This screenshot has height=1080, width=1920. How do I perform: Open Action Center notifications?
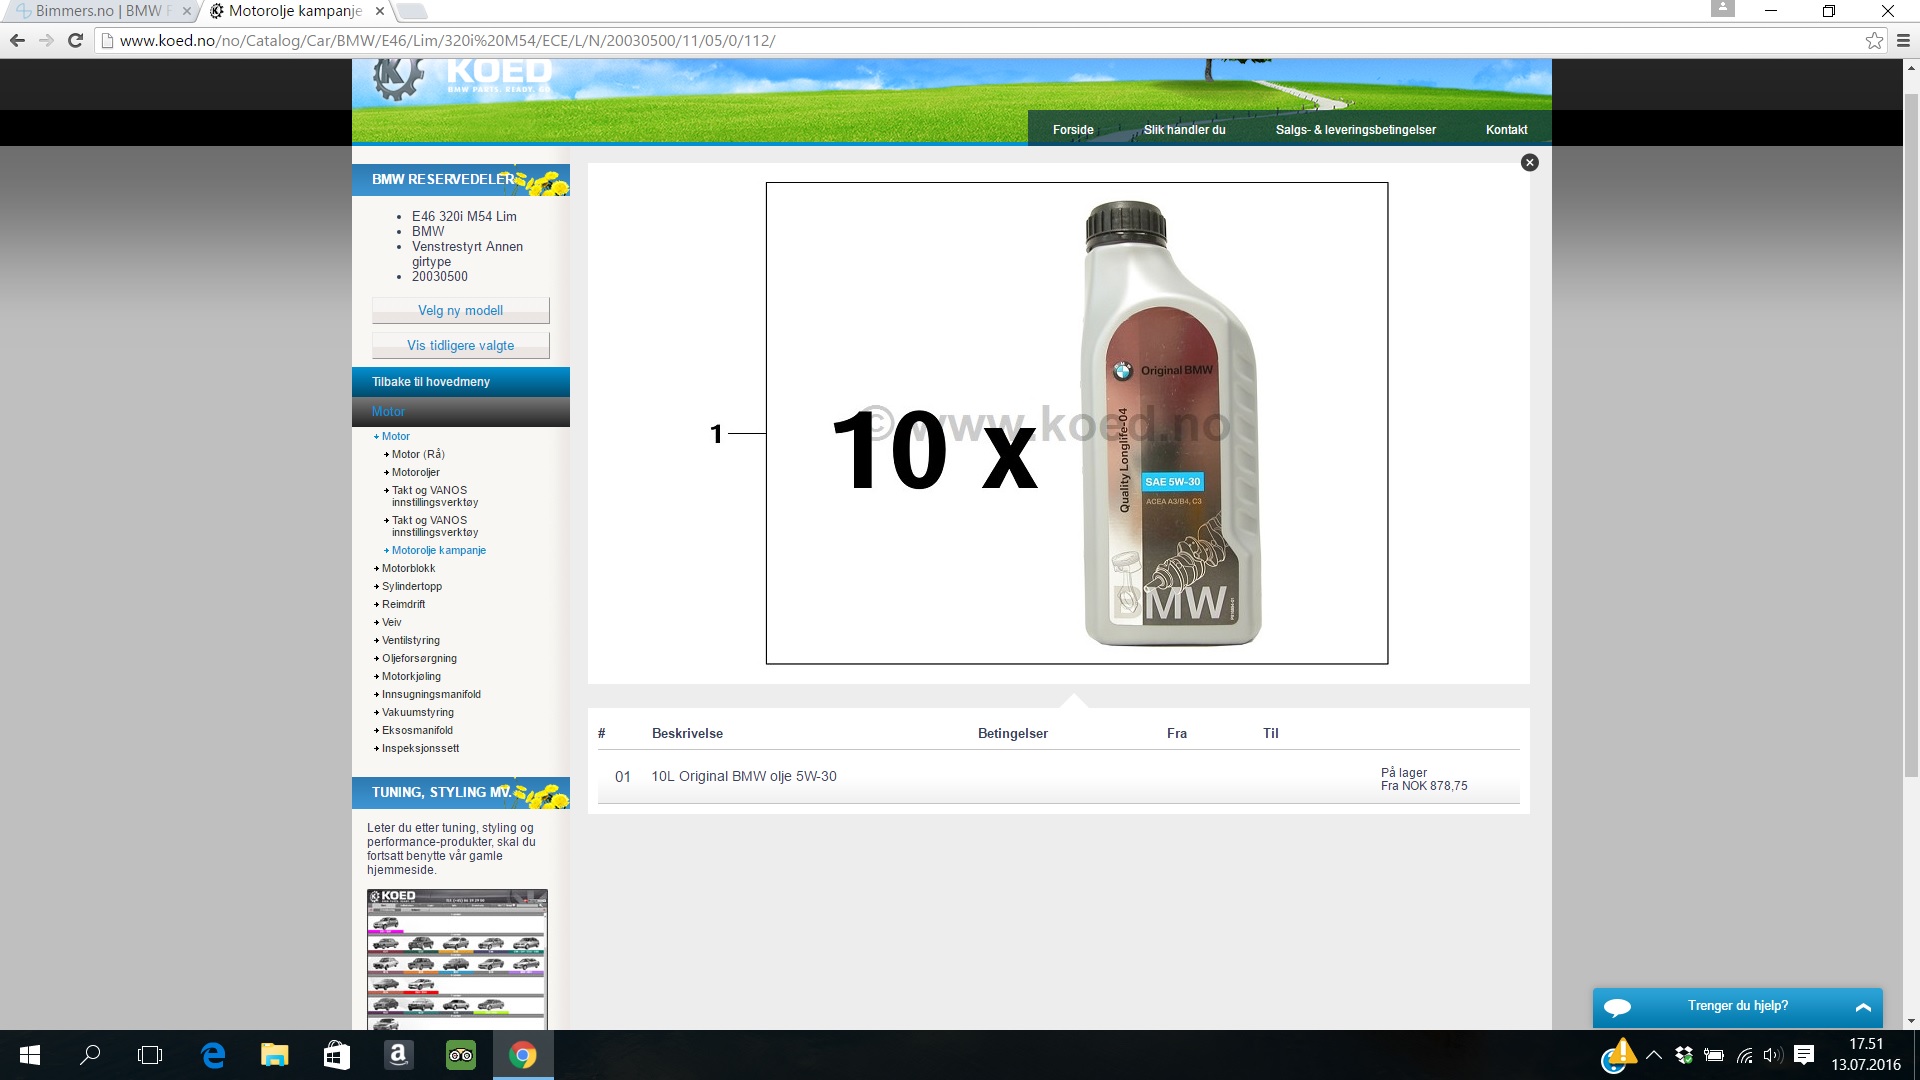coord(1804,1055)
